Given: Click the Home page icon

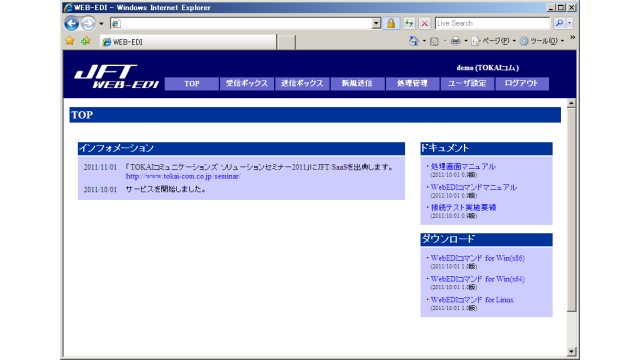Looking at the screenshot, I should [413, 41].
